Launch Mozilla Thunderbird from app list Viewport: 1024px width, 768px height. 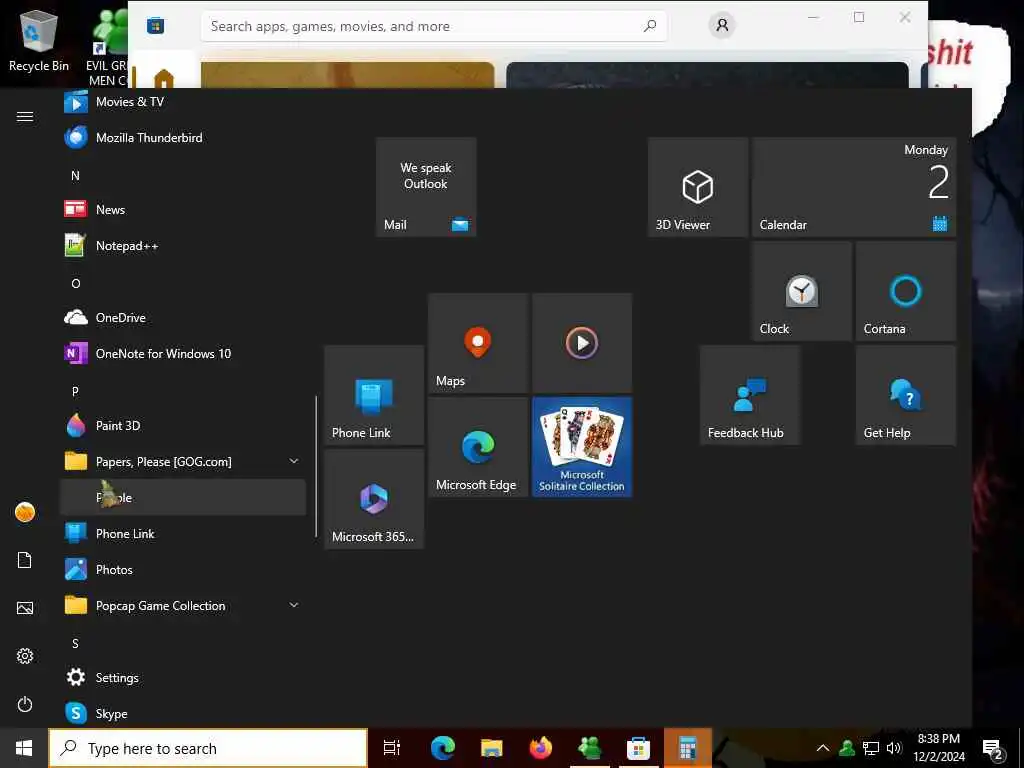click(183, 138)
